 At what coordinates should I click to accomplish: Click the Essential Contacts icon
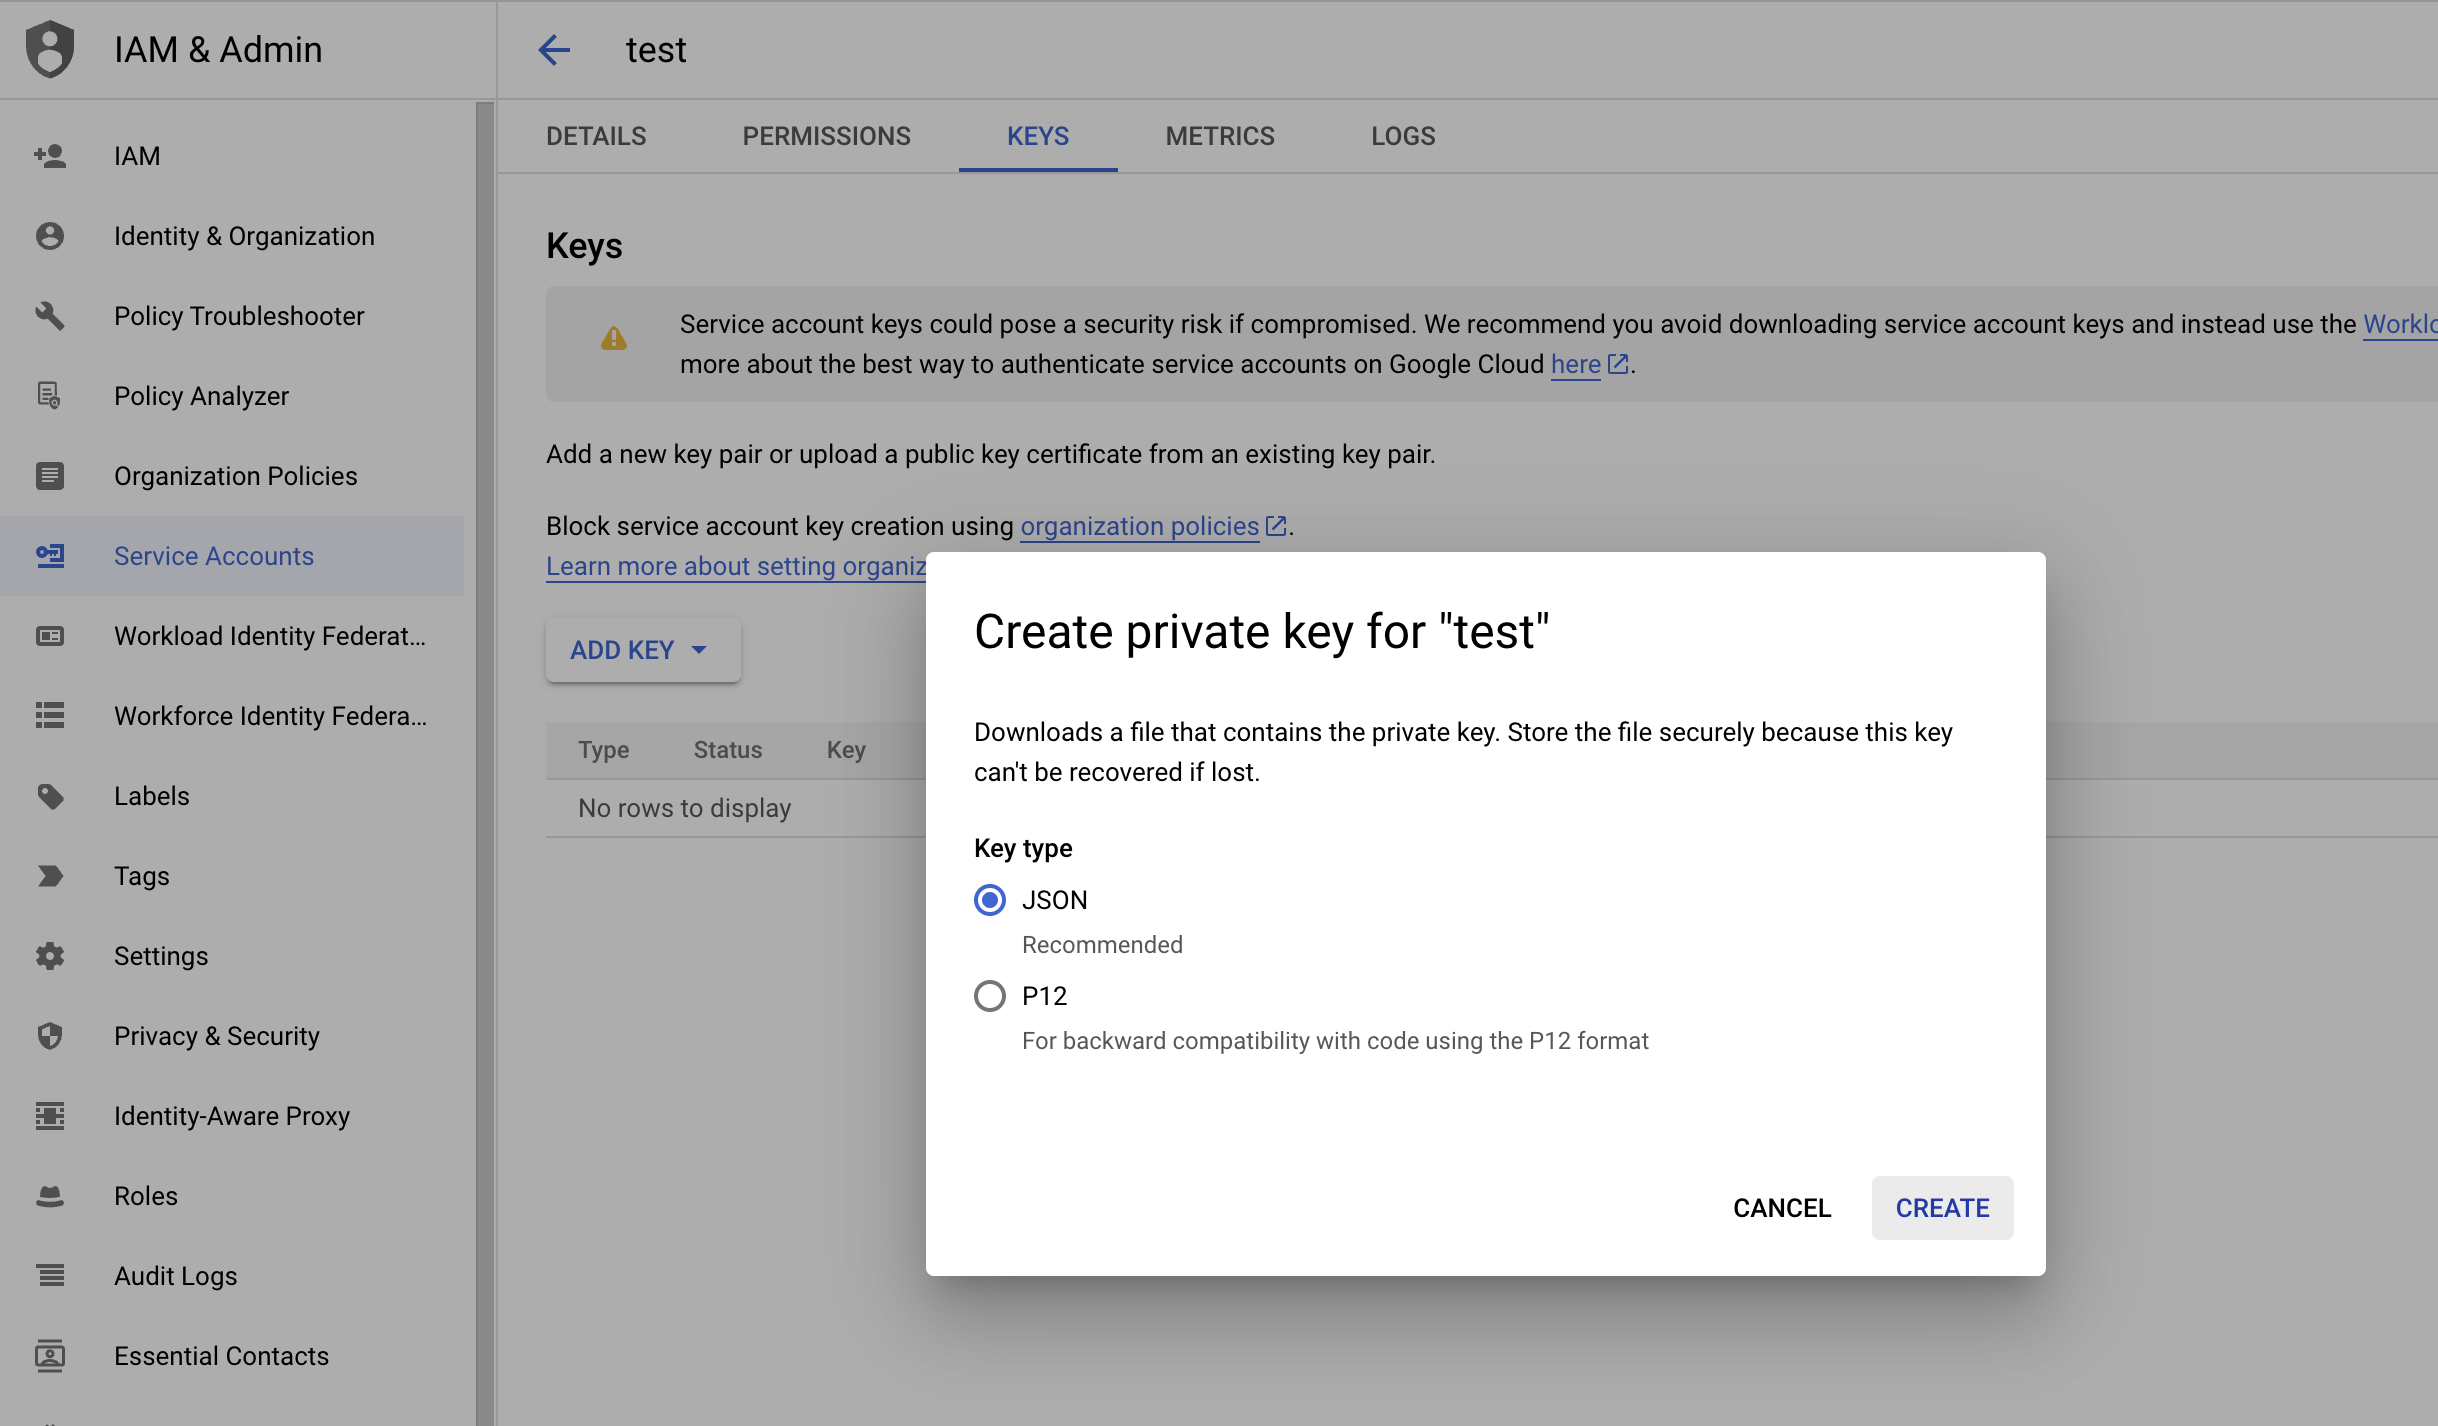[50, 1356]
